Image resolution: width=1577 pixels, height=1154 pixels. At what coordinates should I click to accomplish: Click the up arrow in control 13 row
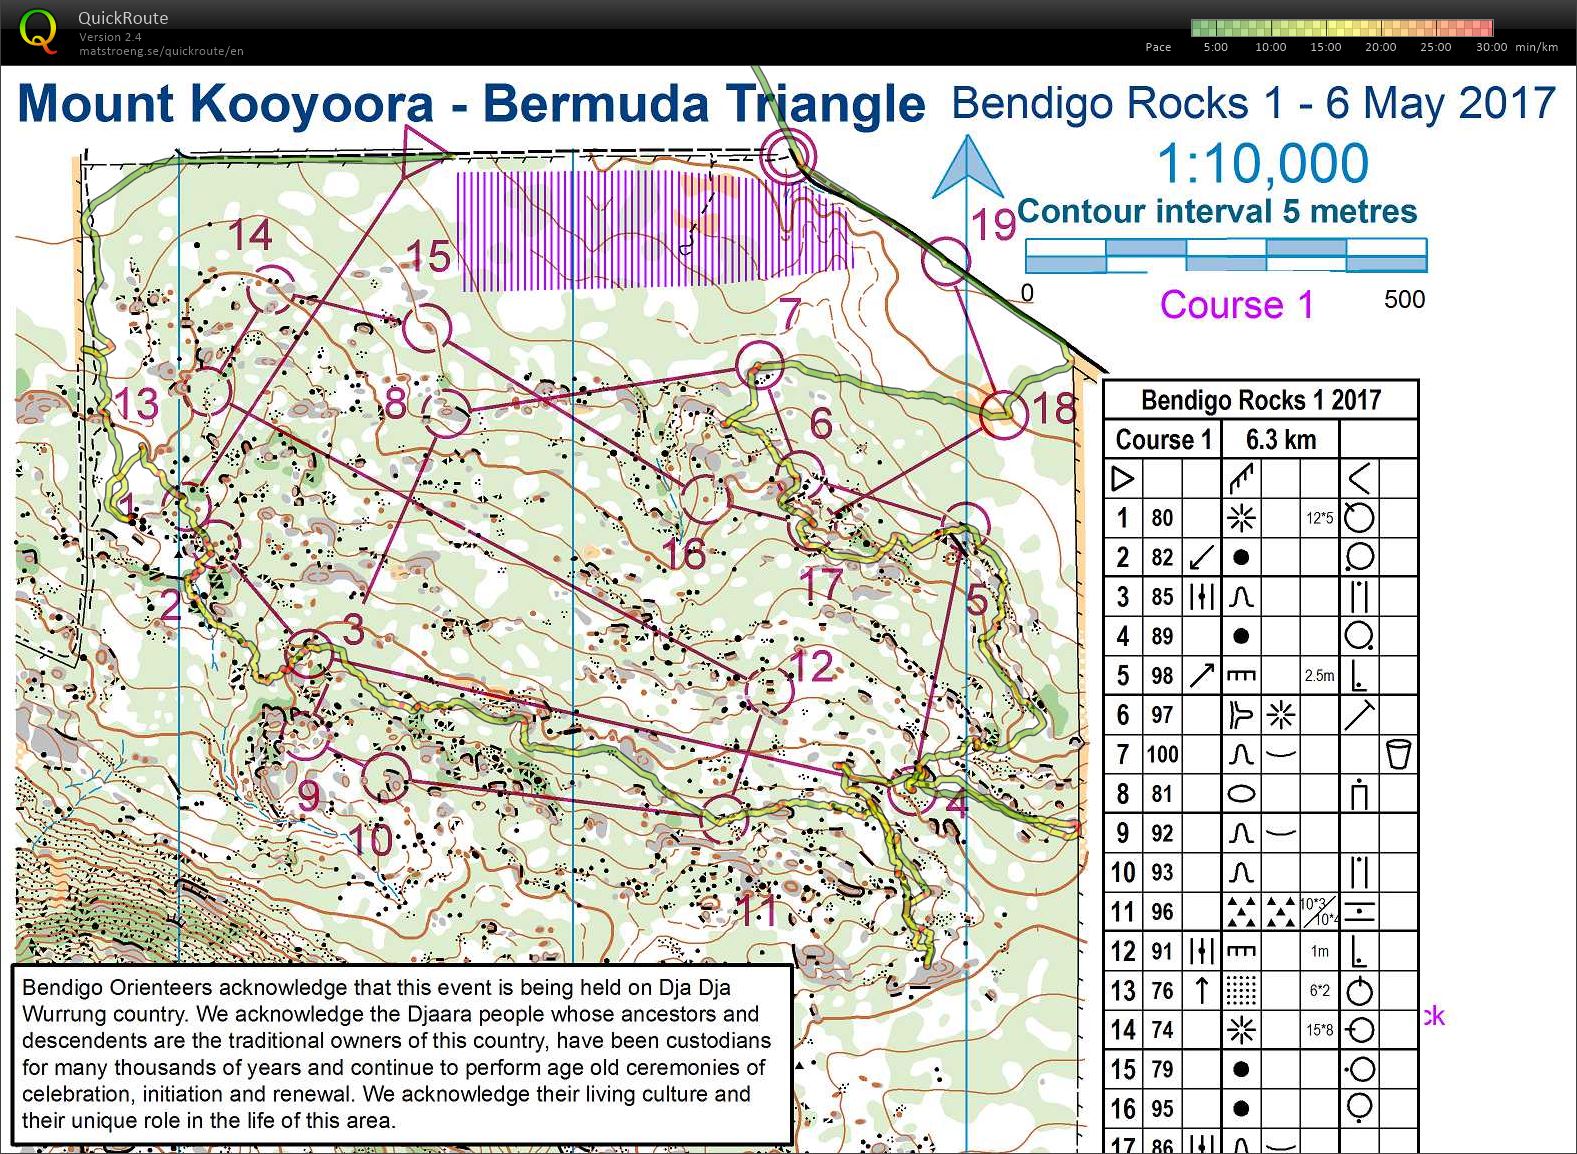[1201, 990]
